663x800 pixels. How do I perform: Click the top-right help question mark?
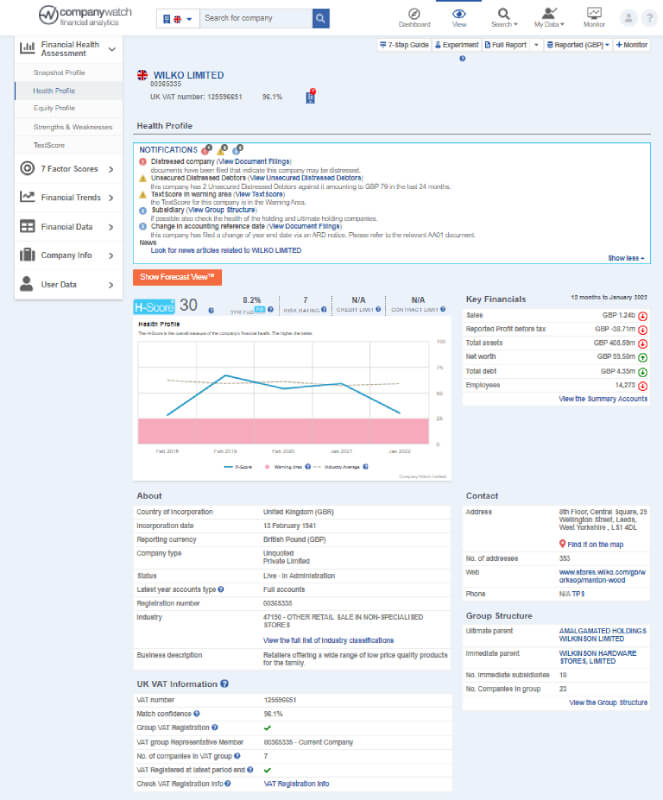pyautogui.click(x=649, y=18)
